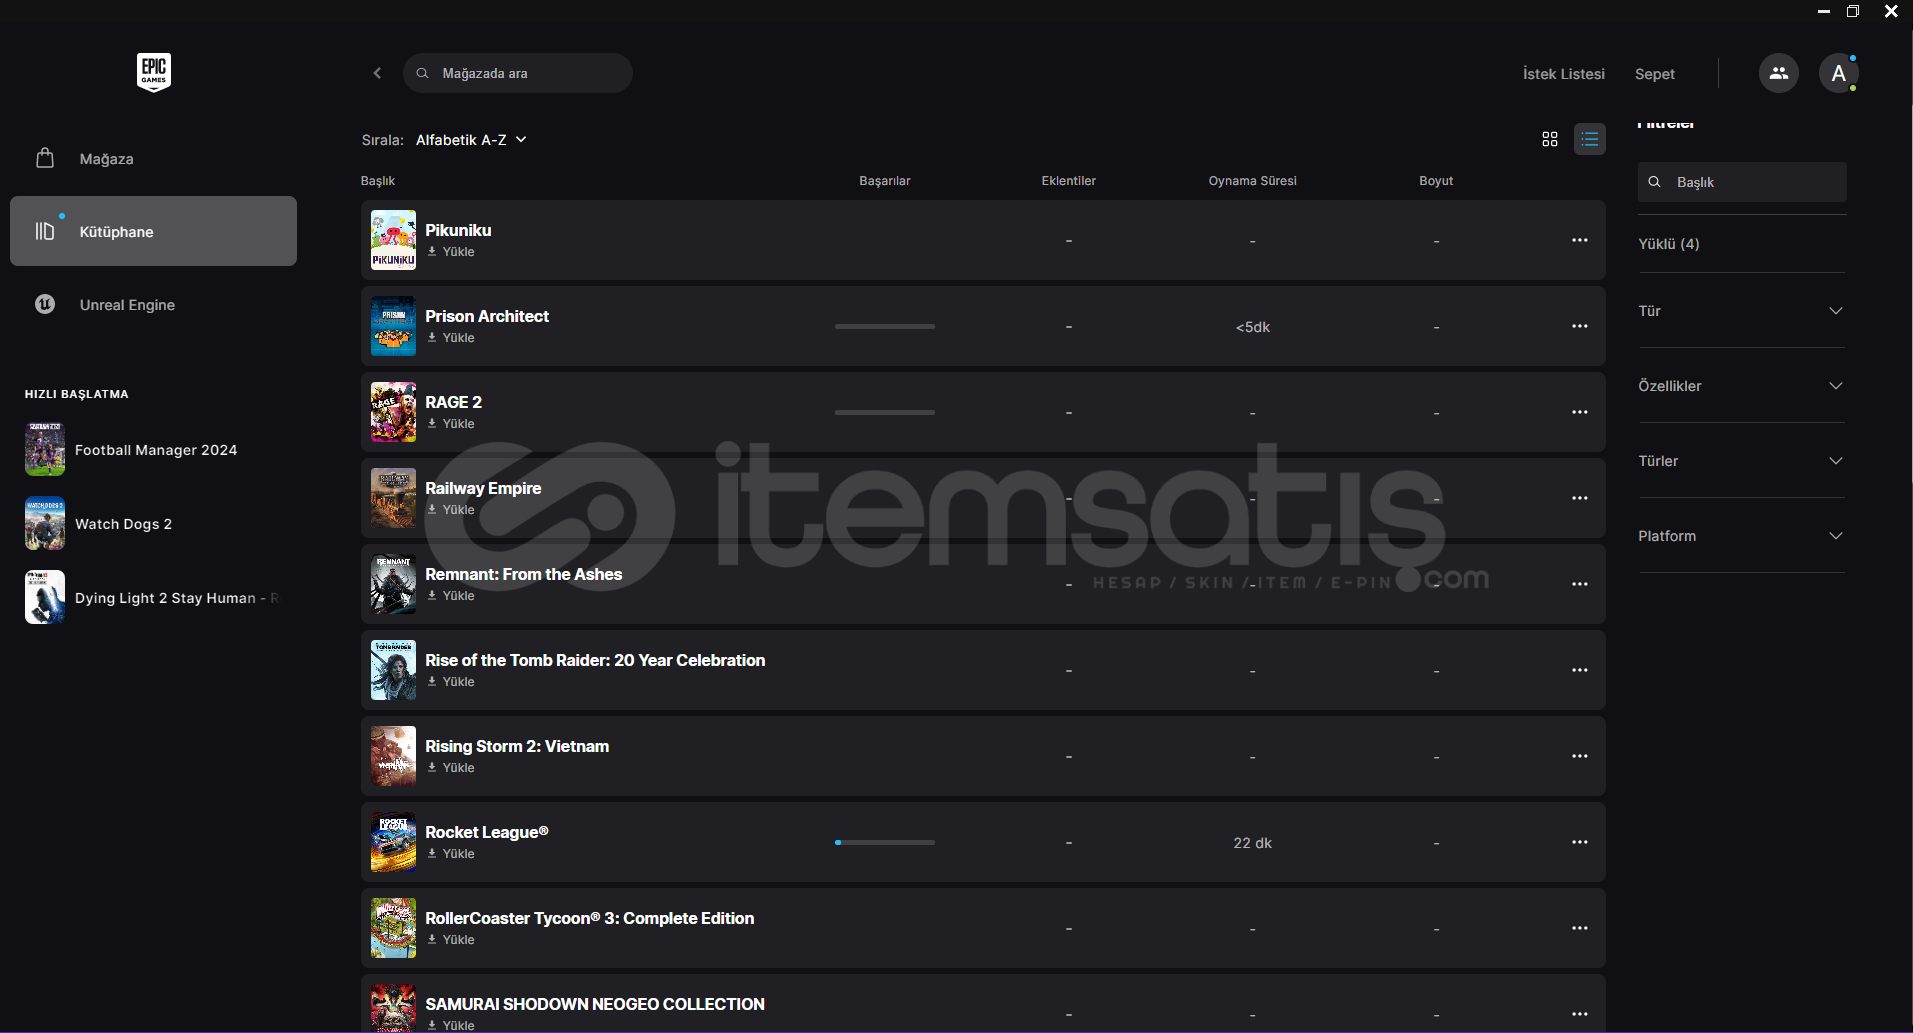Open more options for RAGE 2
This screenshot has height=1033, width=1913.
click(1580, 412)
